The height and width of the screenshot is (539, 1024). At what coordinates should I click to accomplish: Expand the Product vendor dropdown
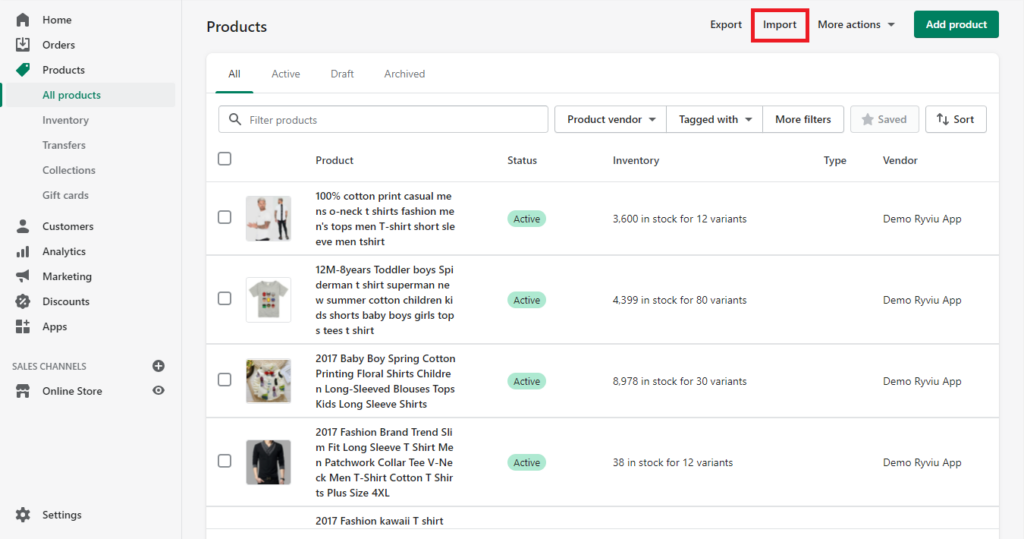610,120
